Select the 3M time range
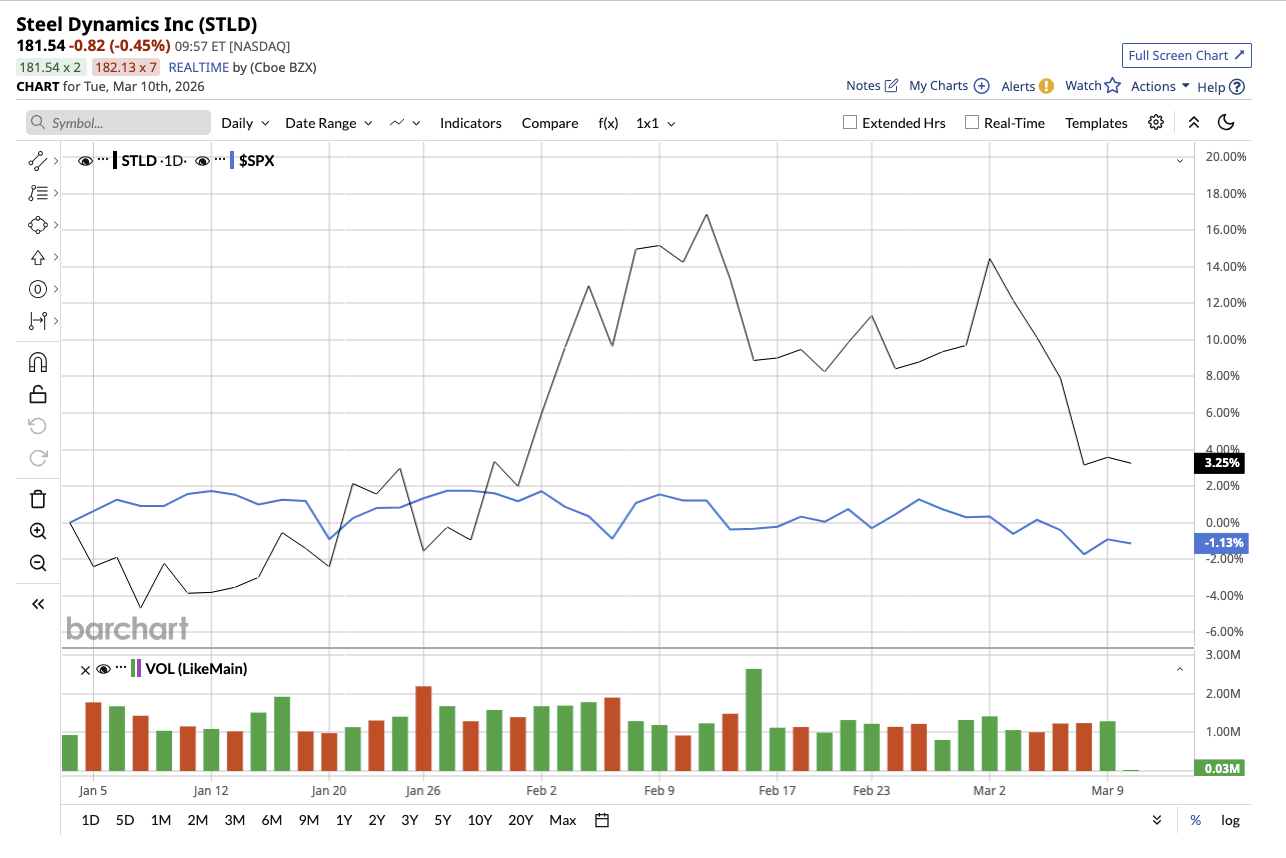The height and width of the screenshot is (858, 1286). tap(235, 820)
